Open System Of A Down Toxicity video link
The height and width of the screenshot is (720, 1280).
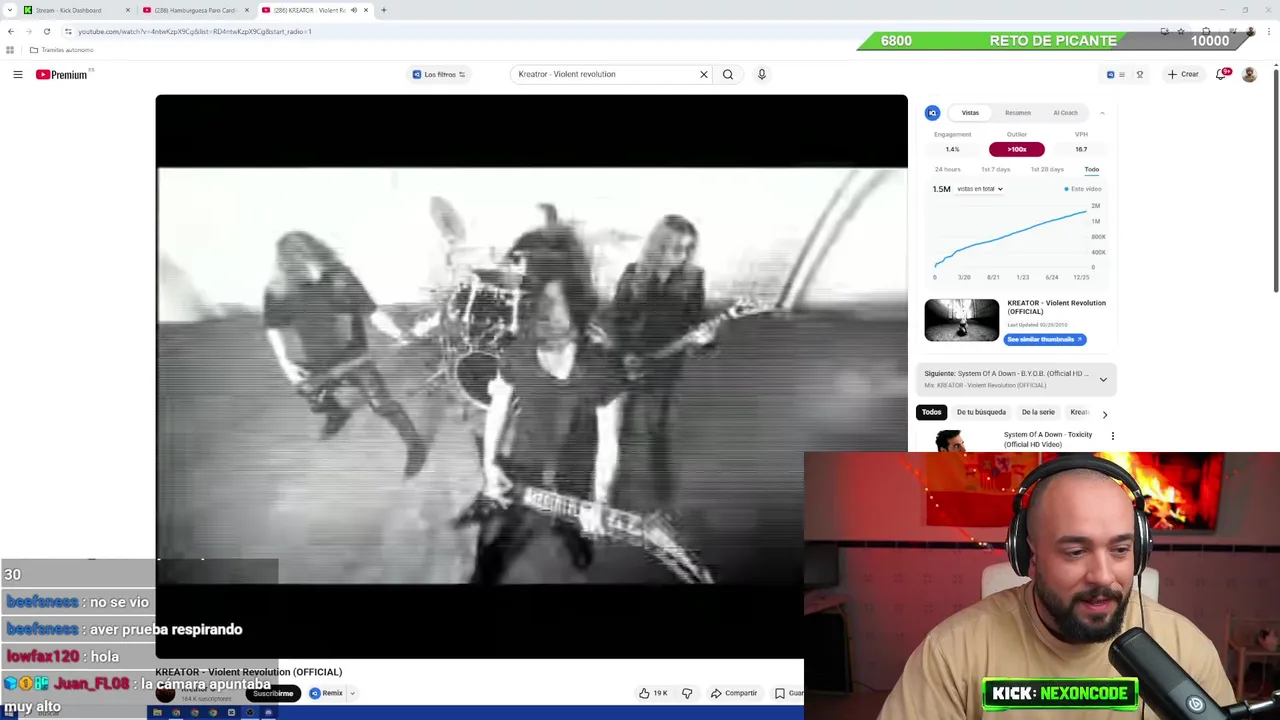(x=1047, y=439)
